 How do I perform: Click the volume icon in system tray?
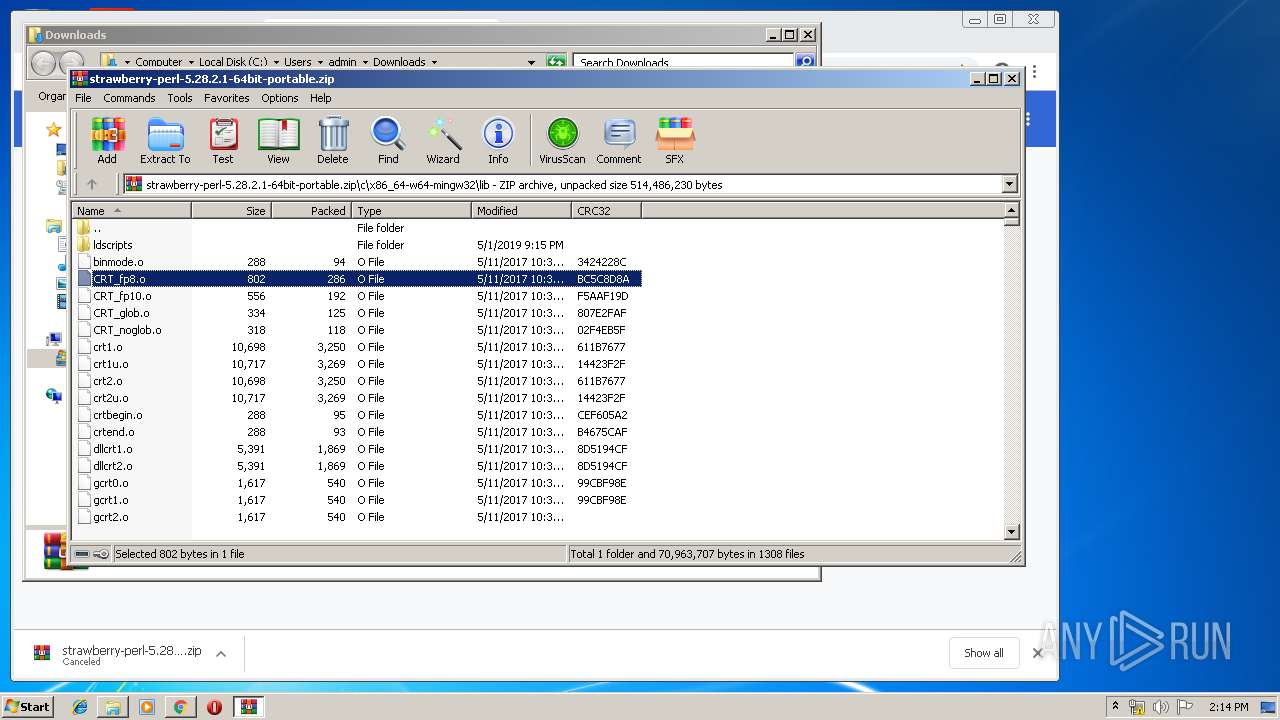[1160, 707]
